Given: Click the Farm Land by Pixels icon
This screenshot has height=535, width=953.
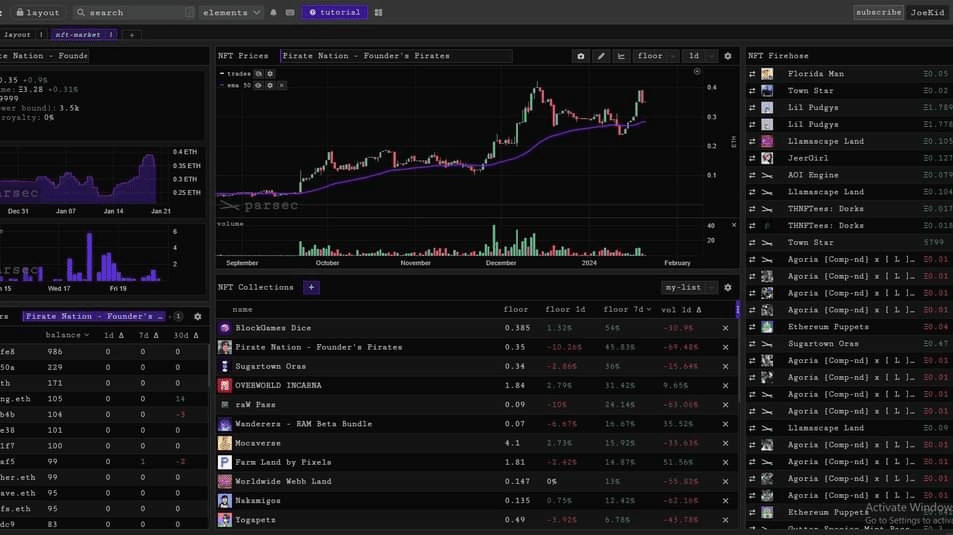Looking at the screenshot, I should [225, 462].
